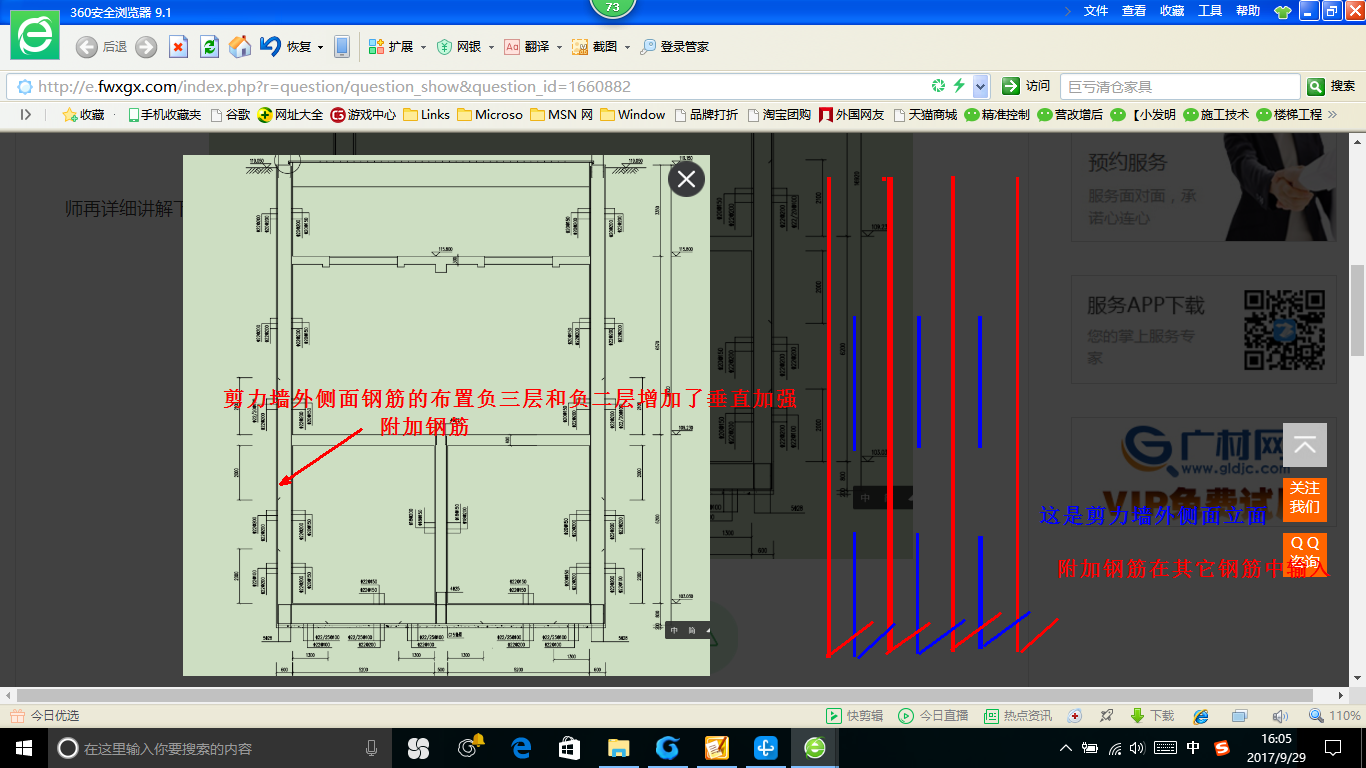Open the 收藏 star favorites button
The width and height of the screenshot is (1366, 768).
tap(83, 115)
